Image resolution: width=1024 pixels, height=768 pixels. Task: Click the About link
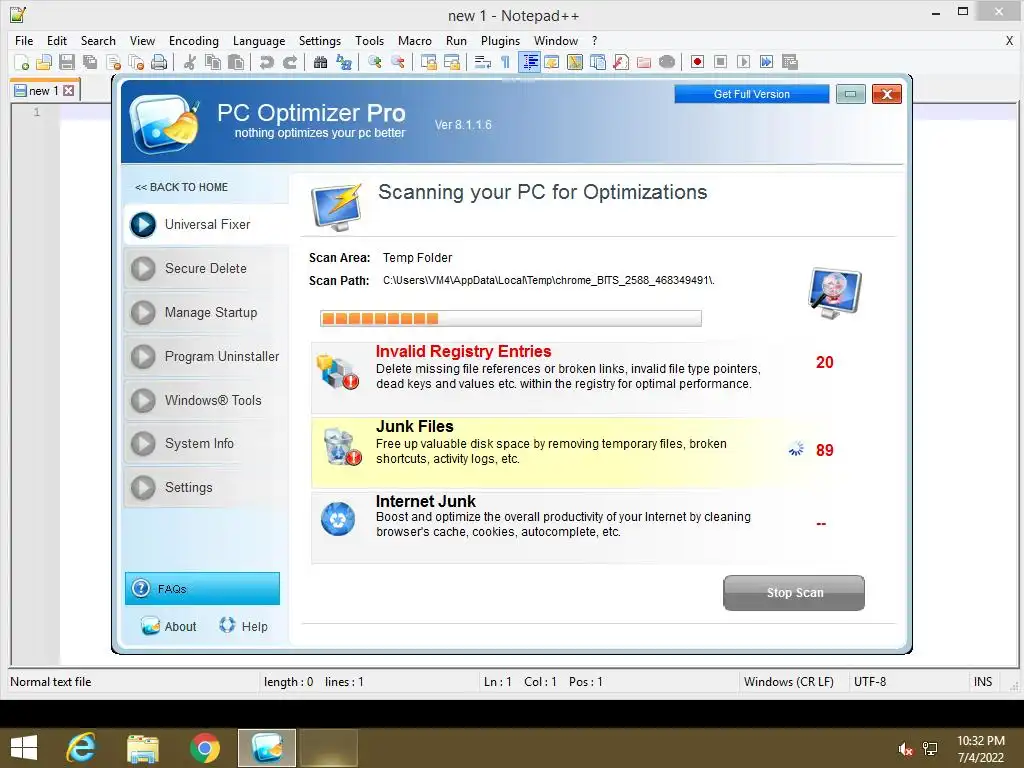tap(168, 626)
